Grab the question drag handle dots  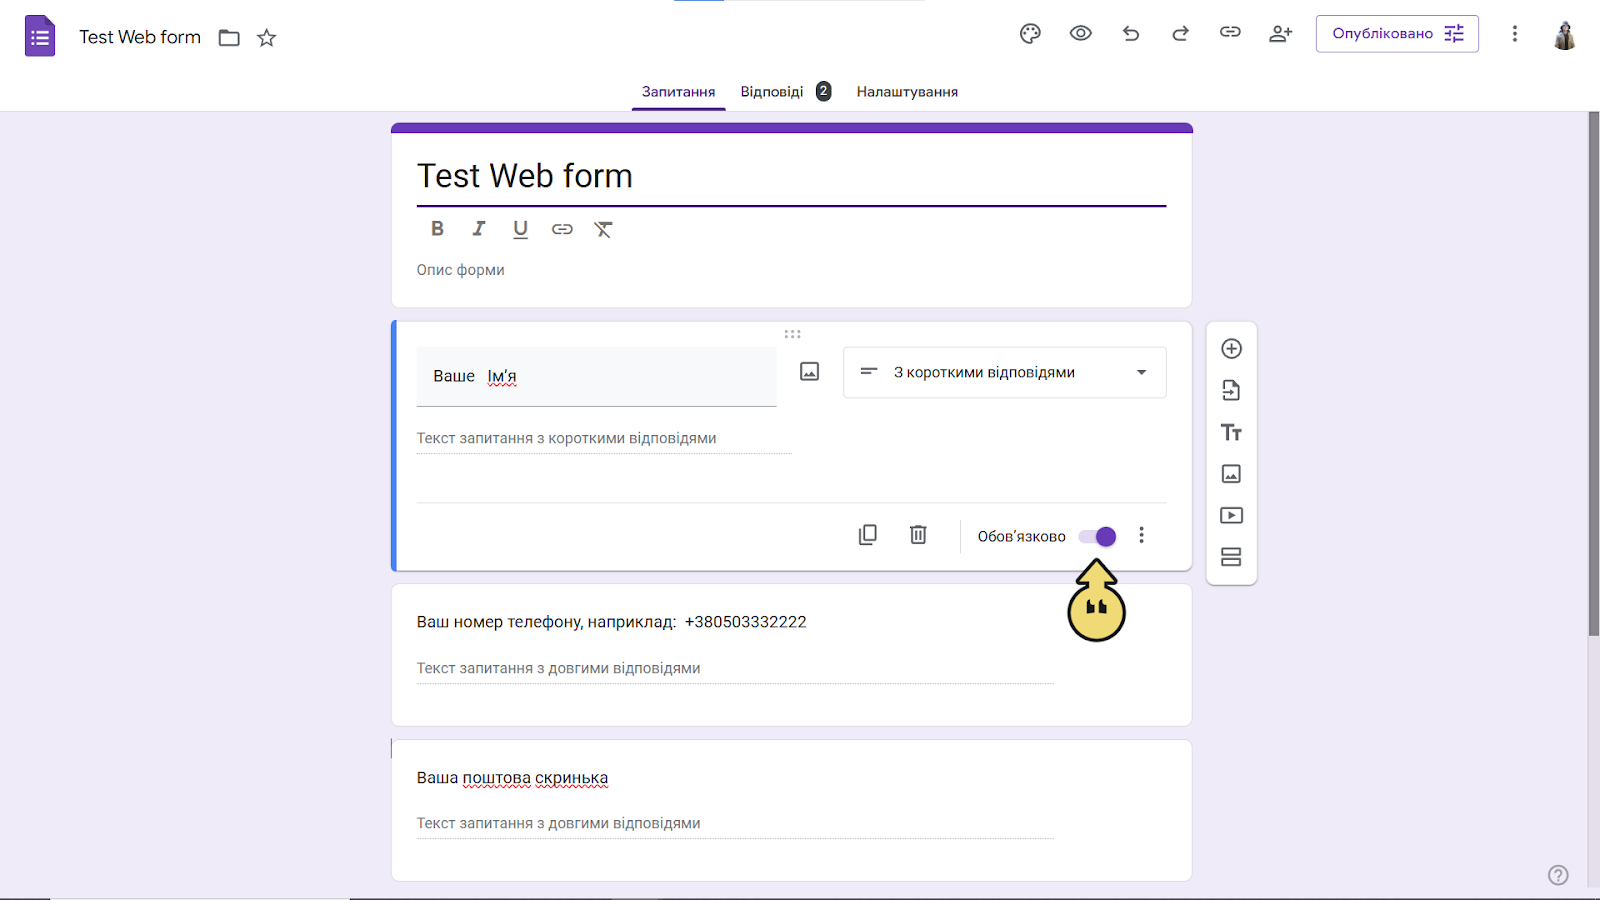792,334
